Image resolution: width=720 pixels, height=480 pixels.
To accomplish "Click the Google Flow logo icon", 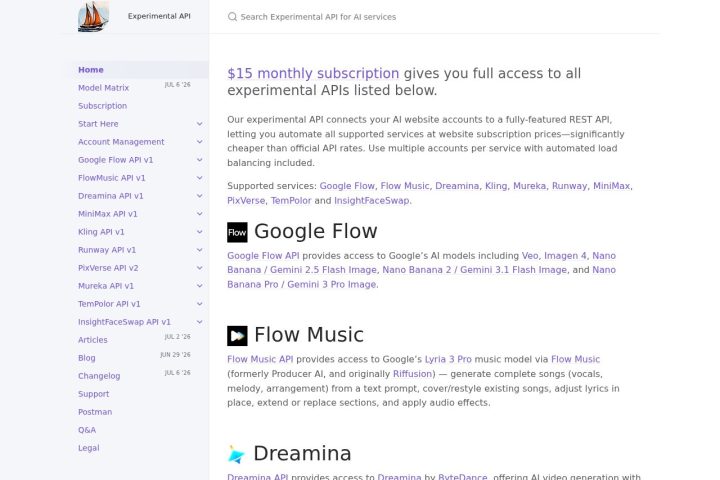I will click(237, 232).
